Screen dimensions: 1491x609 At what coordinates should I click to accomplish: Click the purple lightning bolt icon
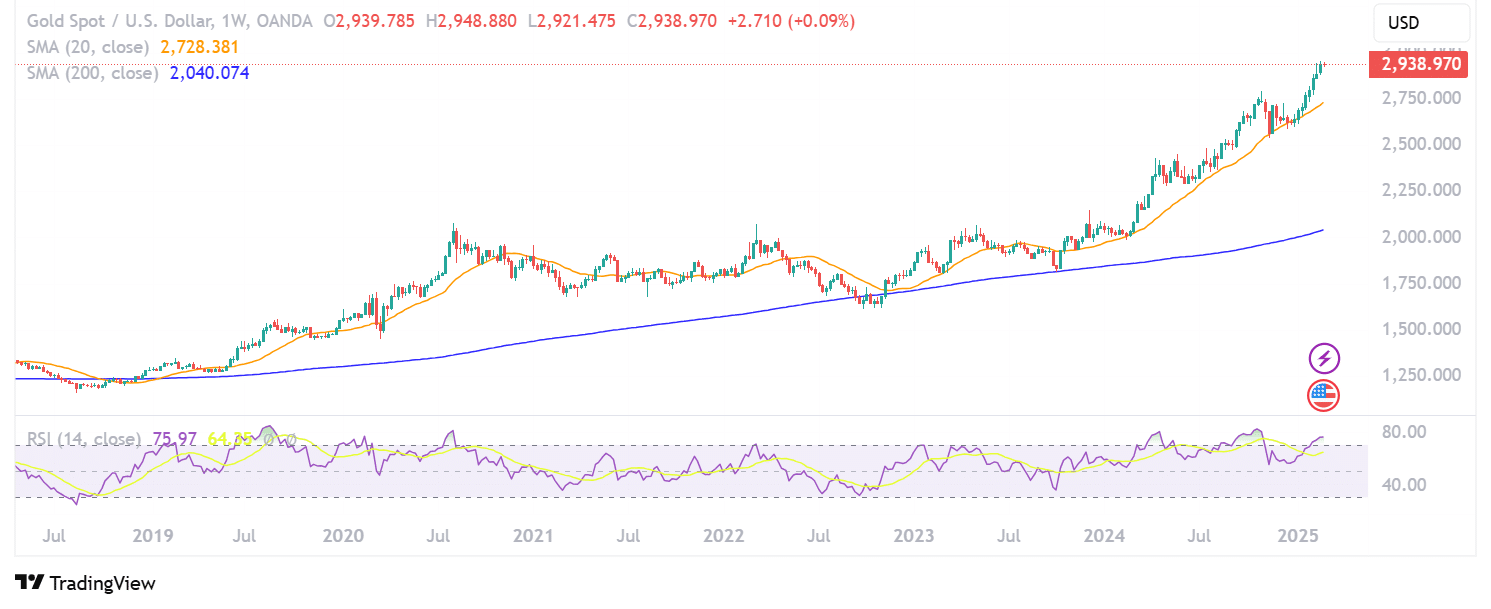point(1325,359)
